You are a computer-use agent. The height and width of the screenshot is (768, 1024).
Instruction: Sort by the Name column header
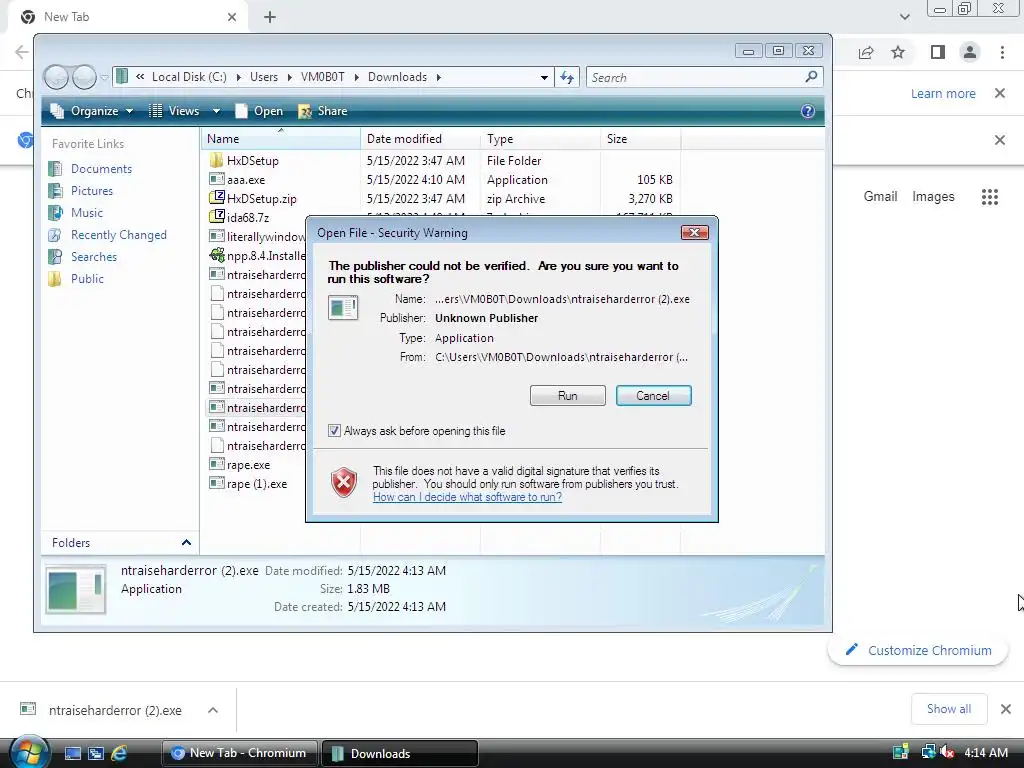coord(280,138)
